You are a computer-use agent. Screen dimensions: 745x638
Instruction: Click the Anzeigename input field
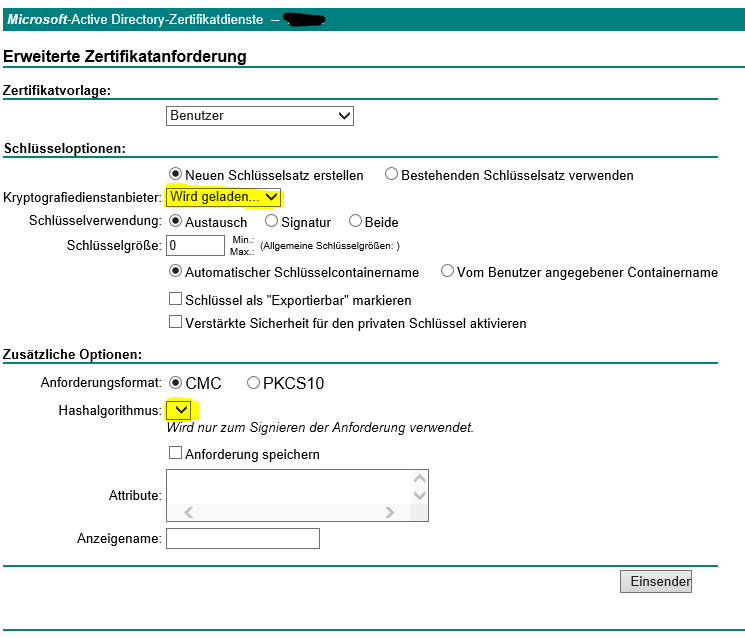click(243, 539)
